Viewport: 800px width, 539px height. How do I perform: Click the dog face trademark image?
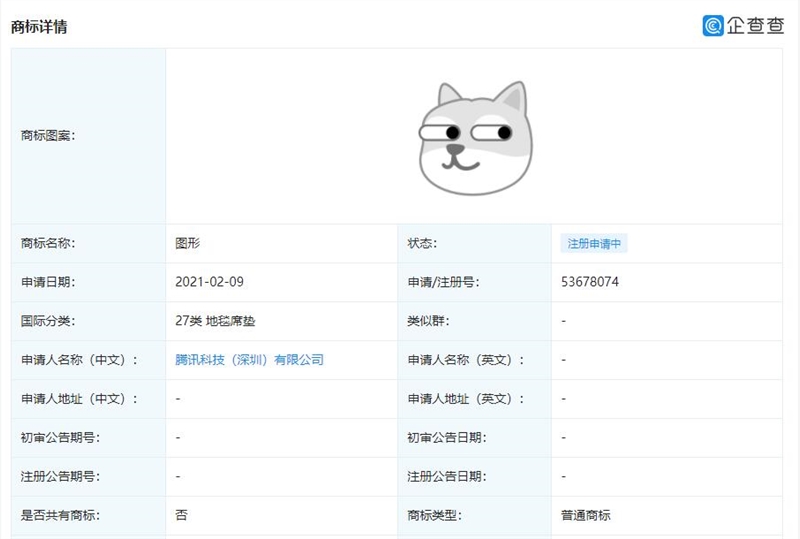click(x=476, y=138)
